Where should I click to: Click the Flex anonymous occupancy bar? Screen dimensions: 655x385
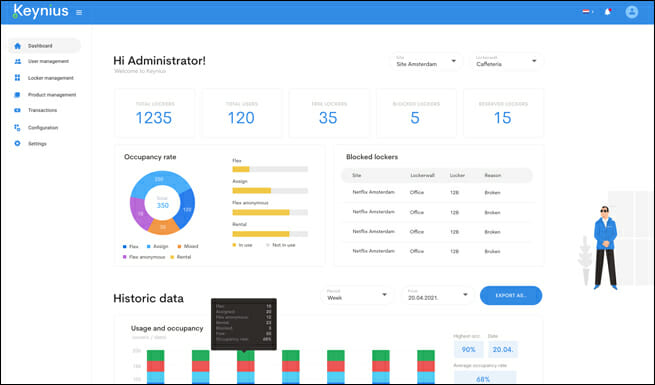coord(270,212)
